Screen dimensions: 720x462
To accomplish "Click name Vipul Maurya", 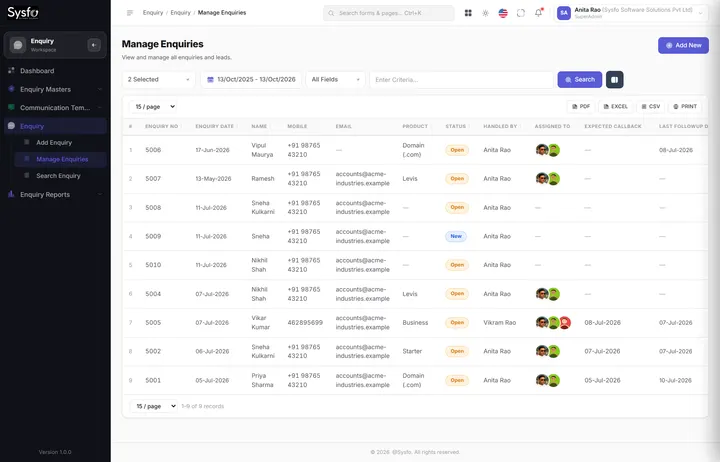I will pyautogui.click(x=262, y=150).
